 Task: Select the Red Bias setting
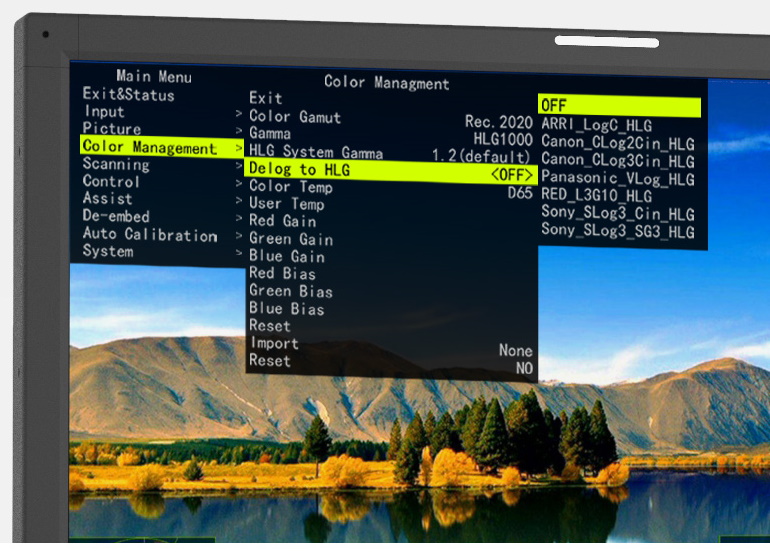tap(282, 273)
